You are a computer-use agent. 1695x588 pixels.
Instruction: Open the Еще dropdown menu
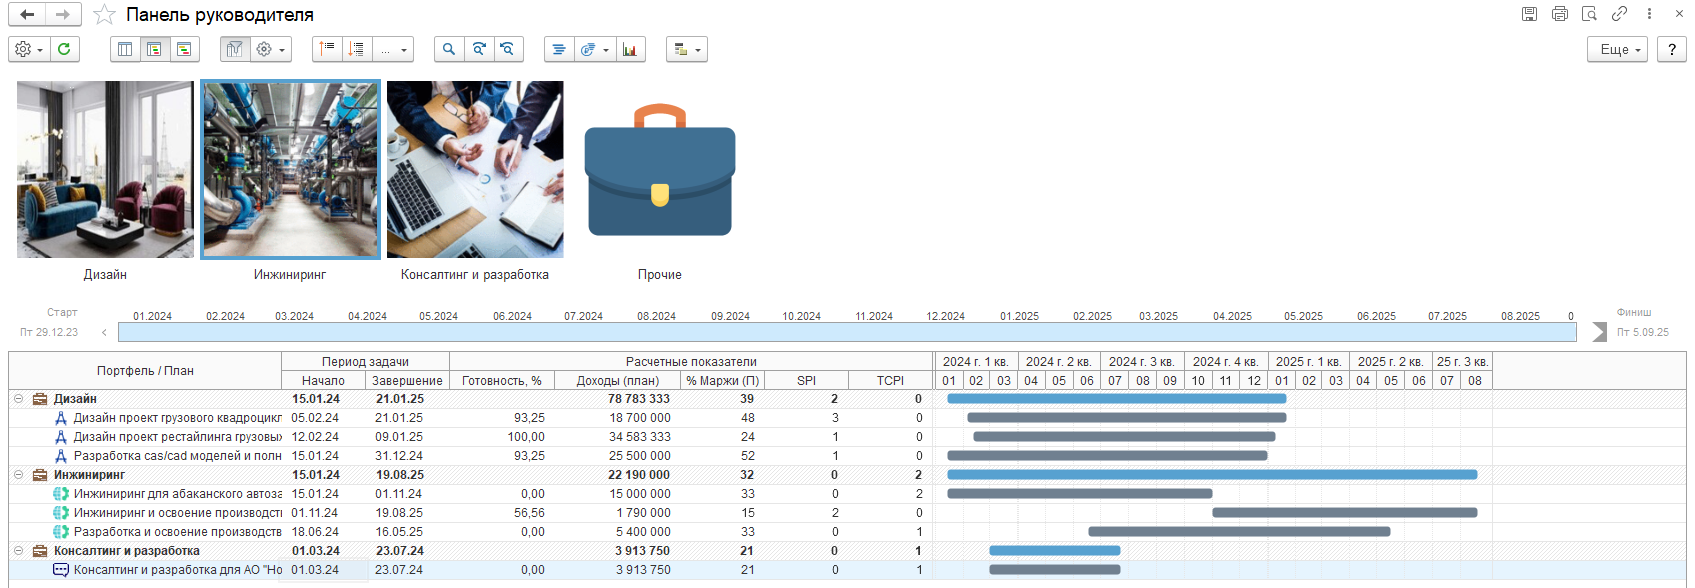1616,49
